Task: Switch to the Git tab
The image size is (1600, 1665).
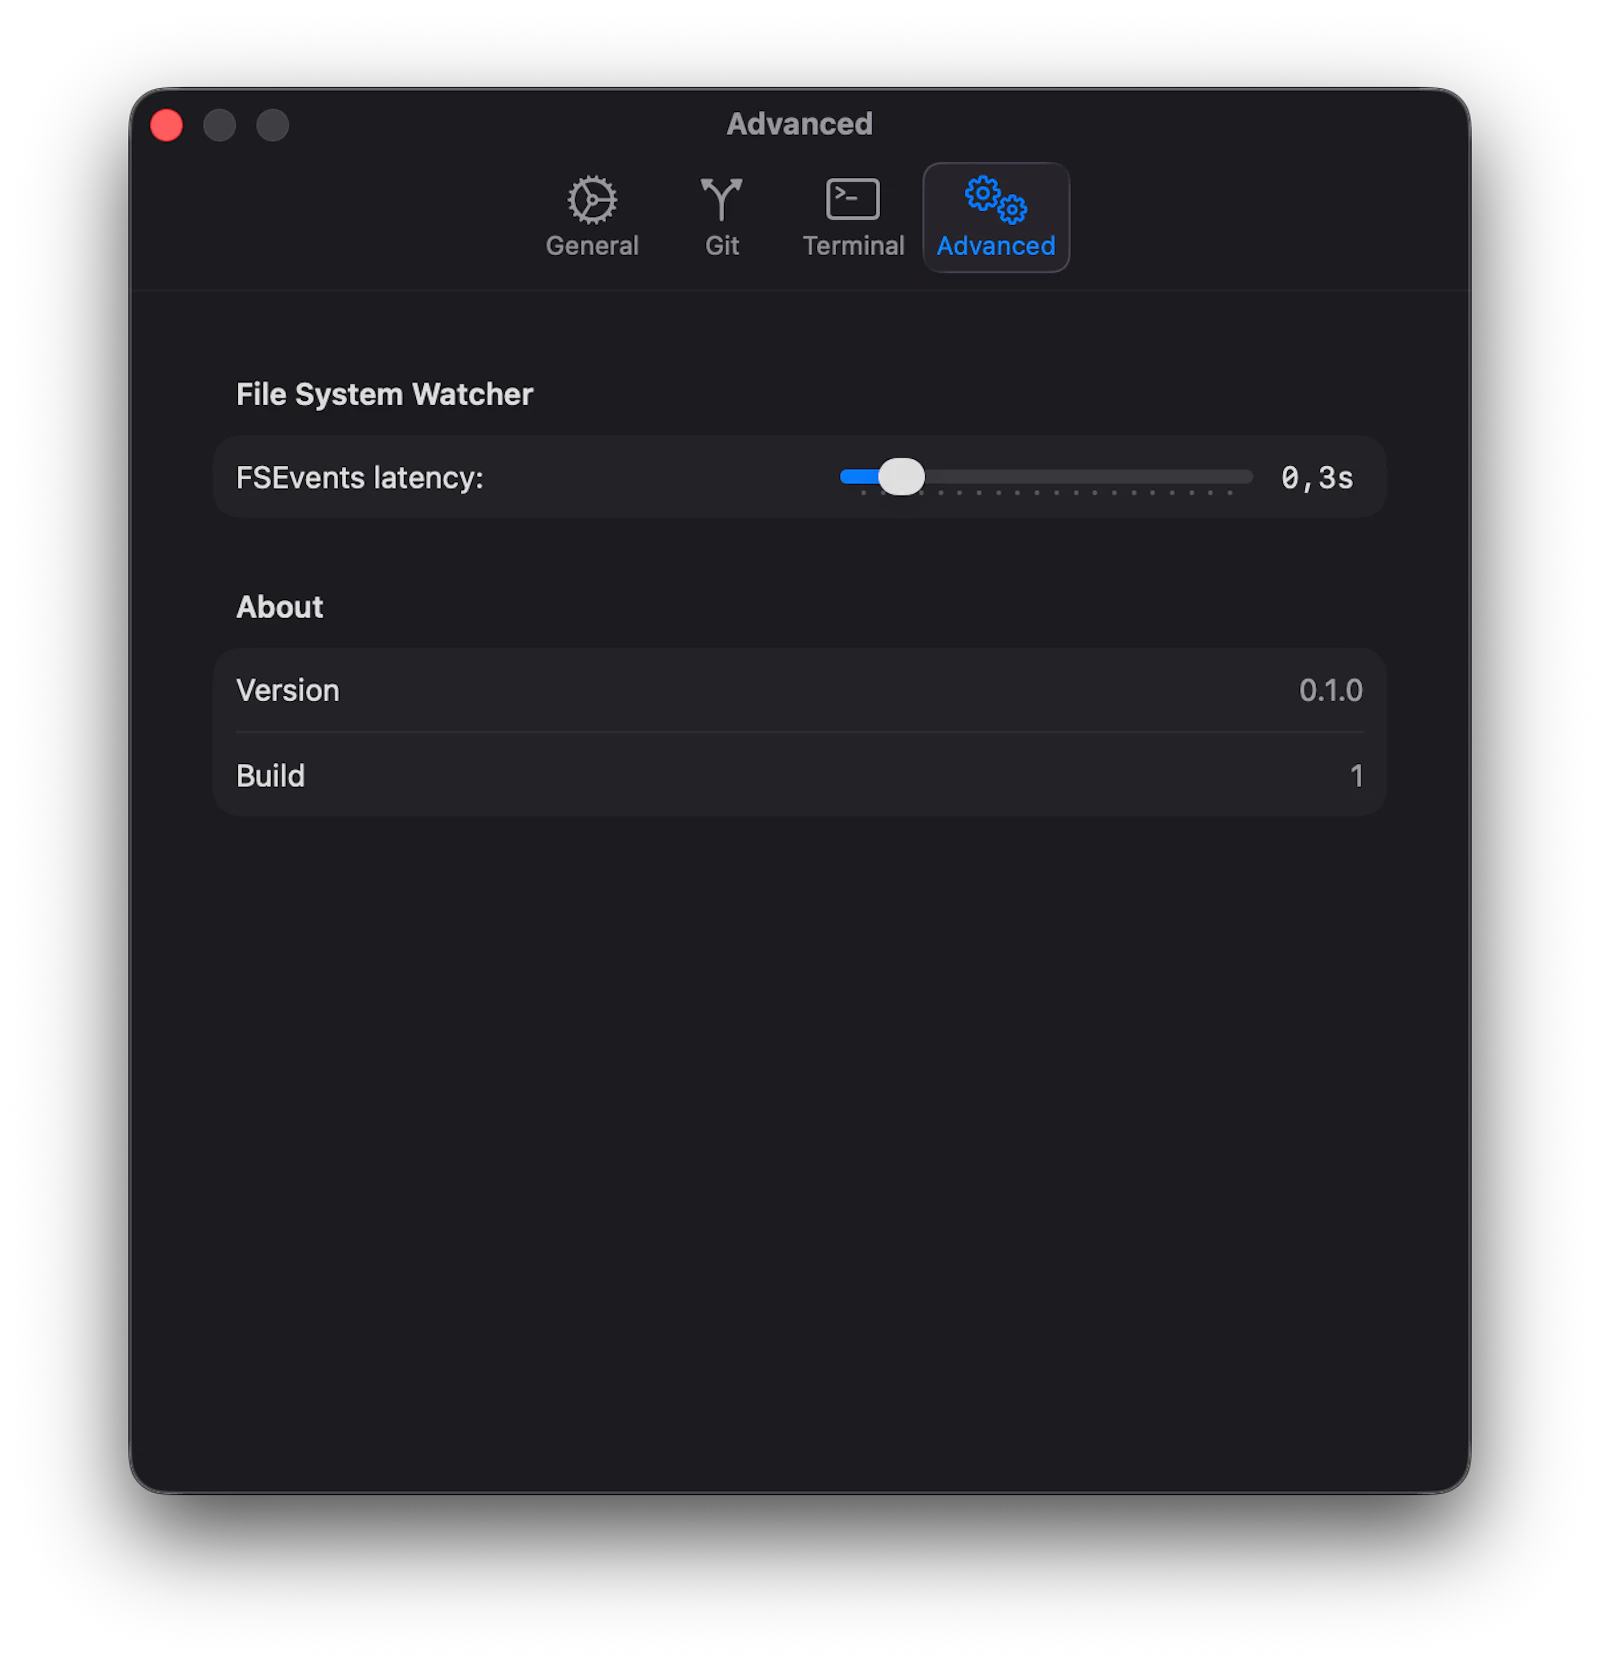Action: tap(721, 218)
